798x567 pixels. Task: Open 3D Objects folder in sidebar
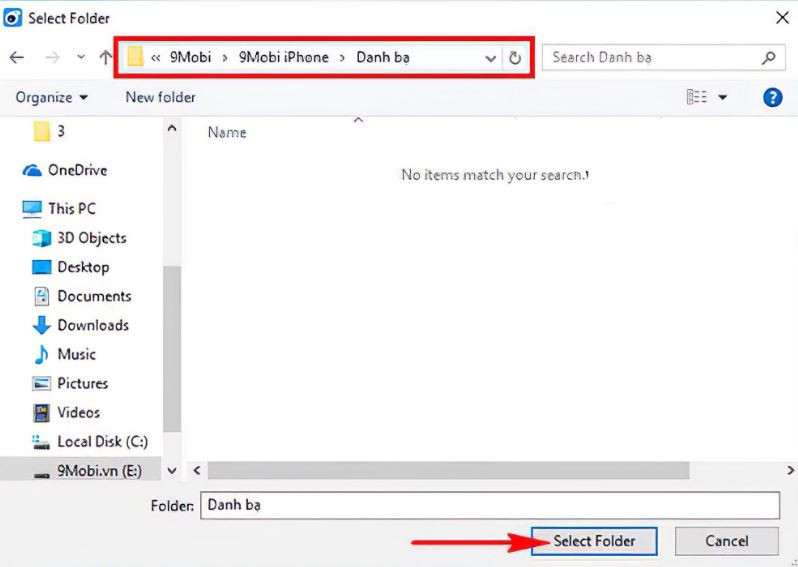[91, 238]
